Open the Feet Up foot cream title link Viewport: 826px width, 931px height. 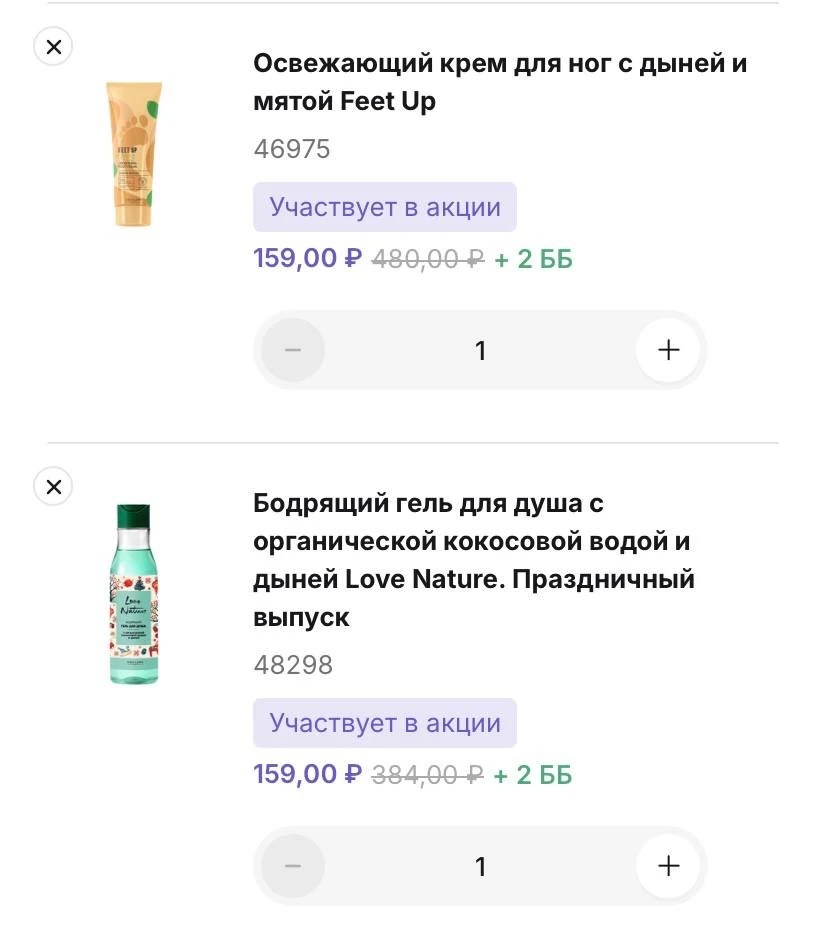click(x=499, y=82)
